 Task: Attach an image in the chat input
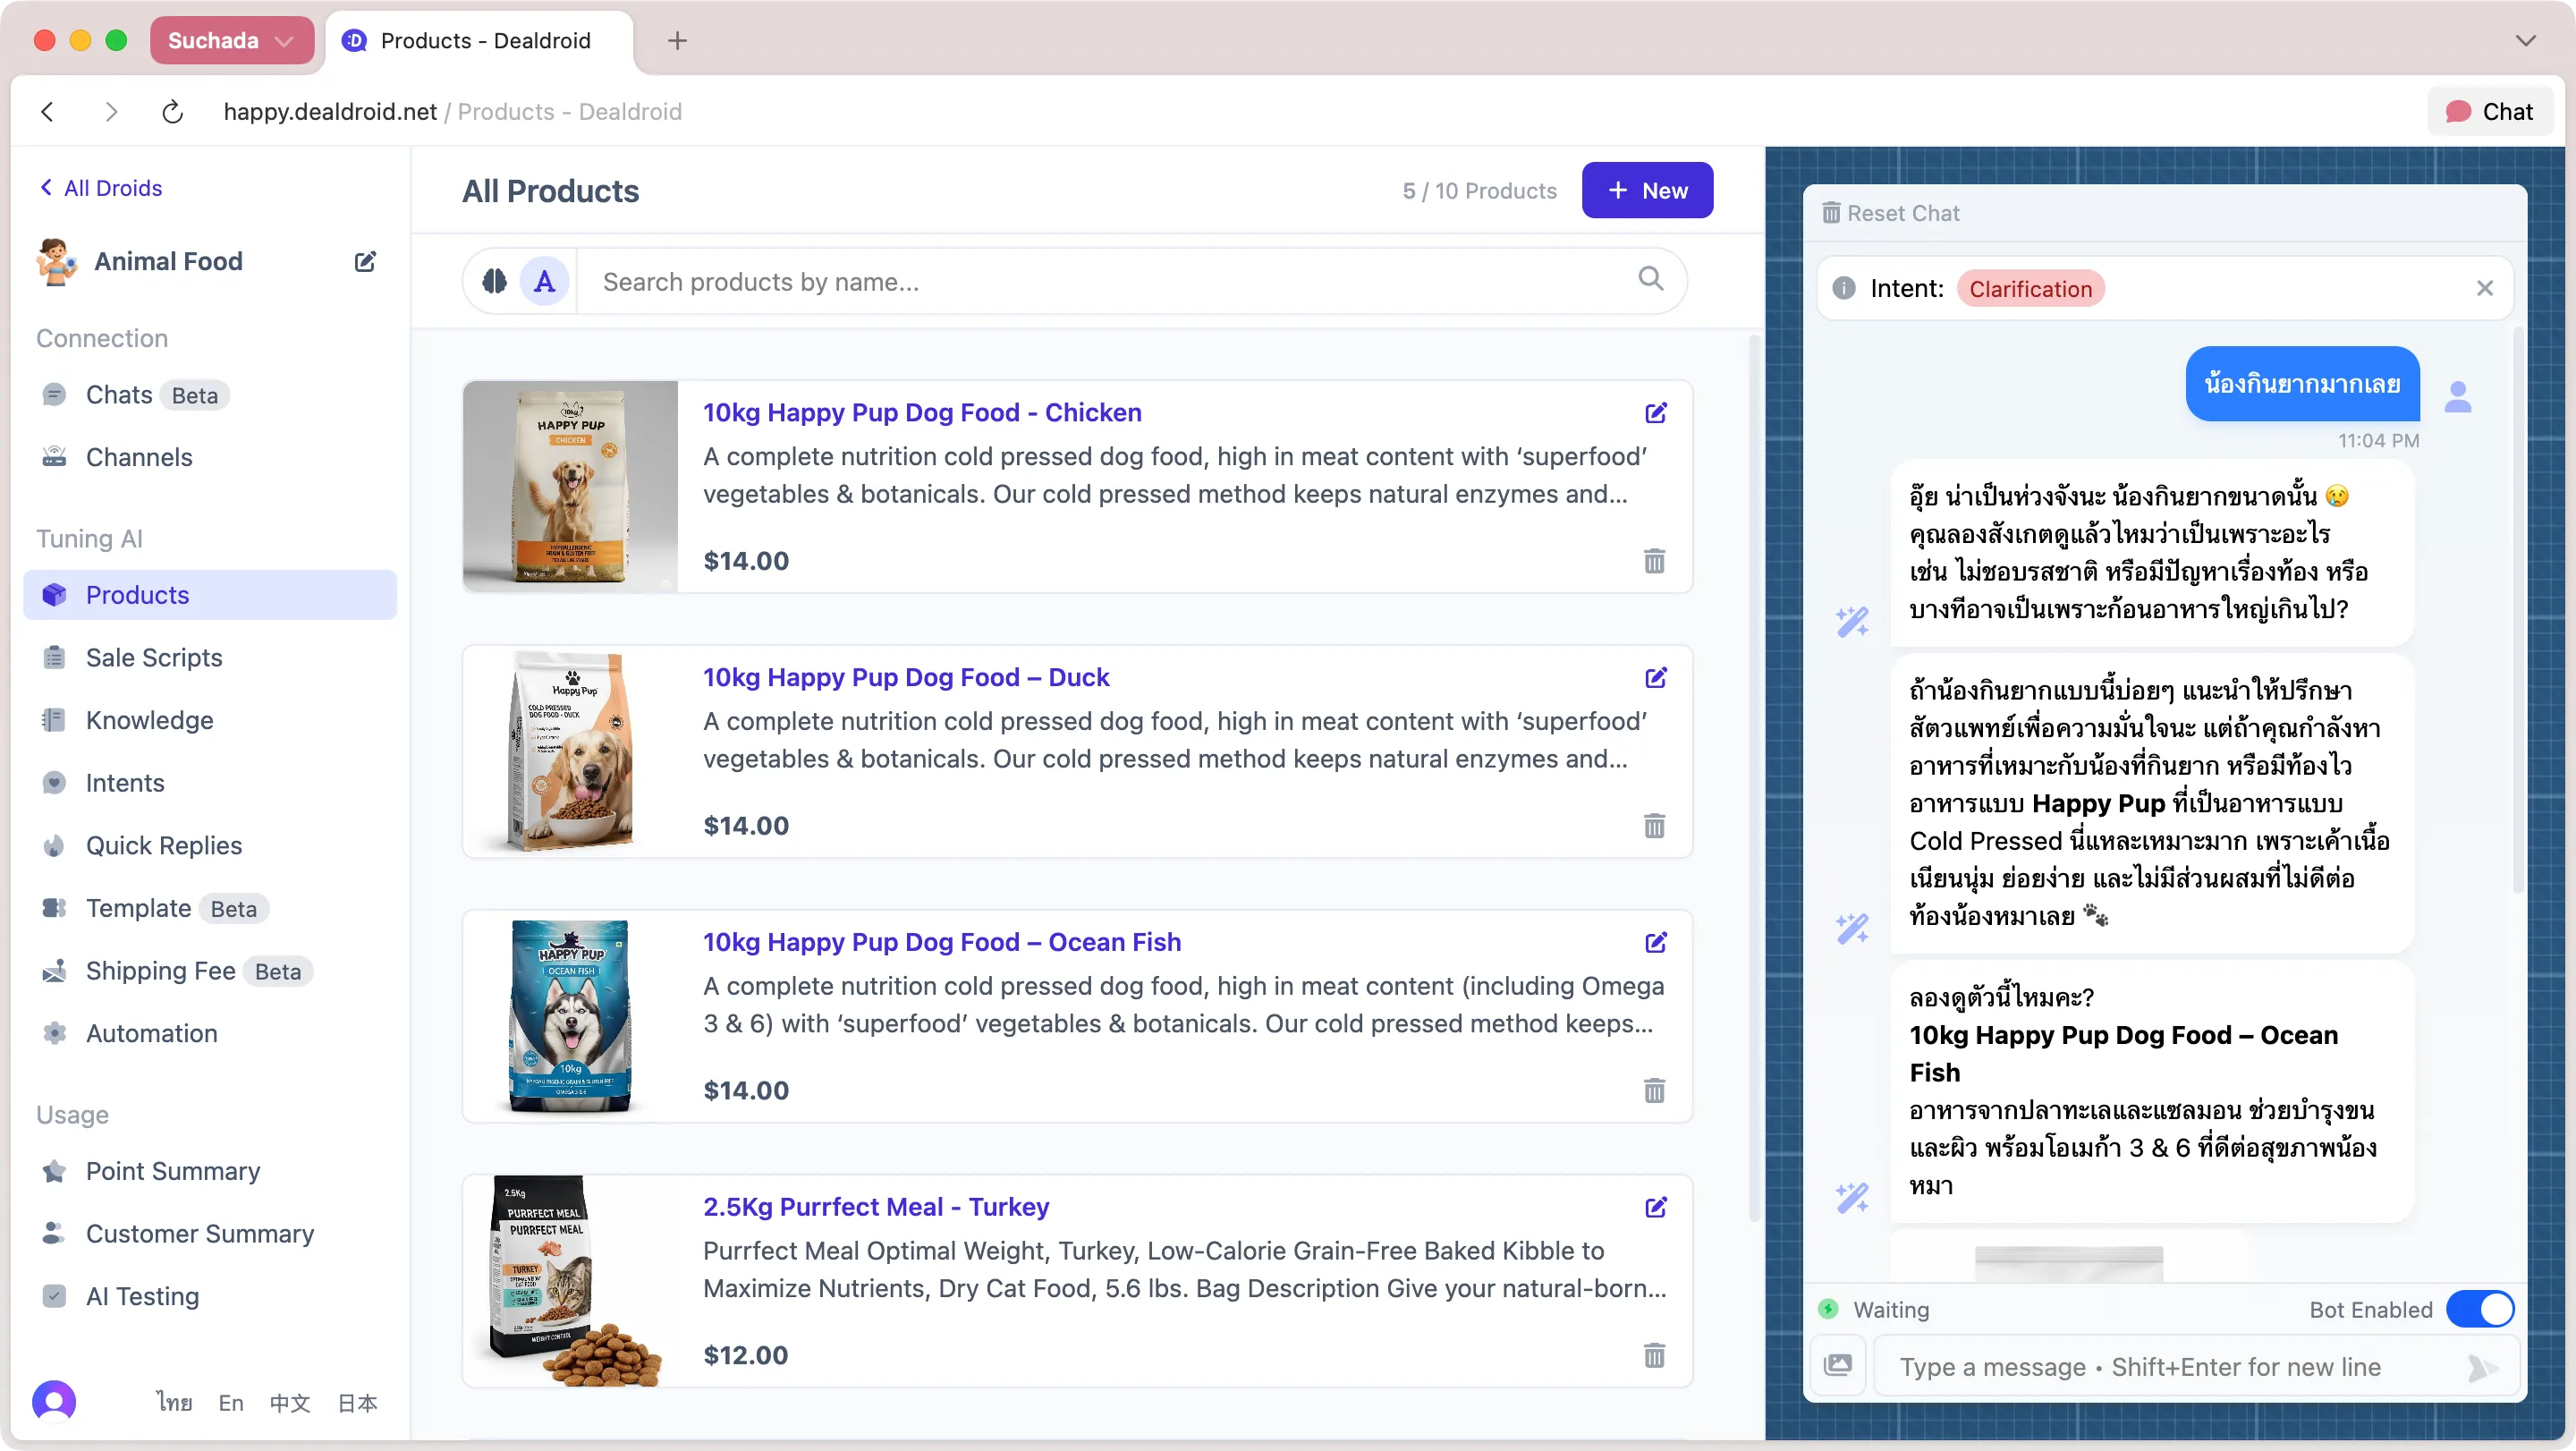click(x=1840, y=1365)
